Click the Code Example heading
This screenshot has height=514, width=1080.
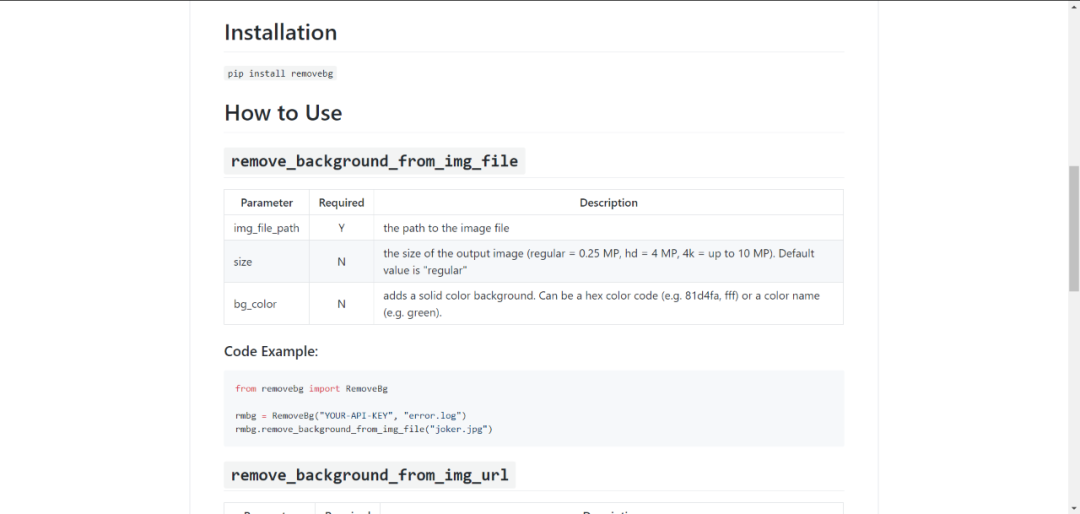point(271,351)
